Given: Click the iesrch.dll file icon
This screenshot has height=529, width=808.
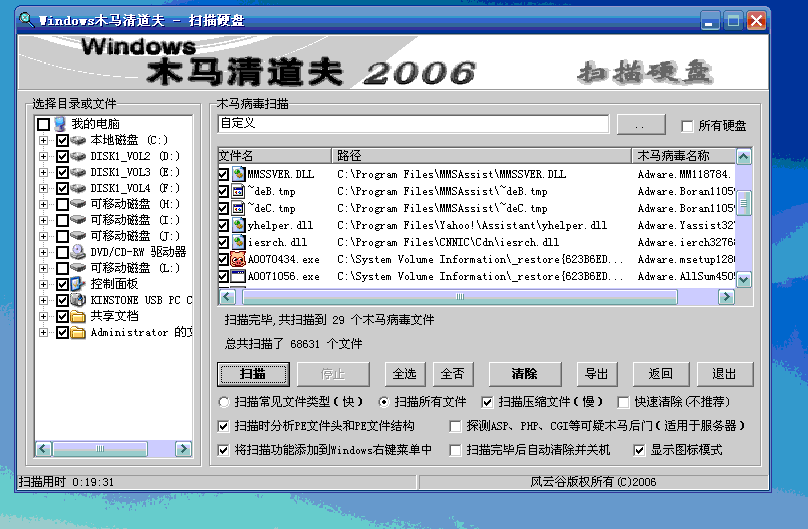Looking at the screenshot, I should (x=238, y=242).
